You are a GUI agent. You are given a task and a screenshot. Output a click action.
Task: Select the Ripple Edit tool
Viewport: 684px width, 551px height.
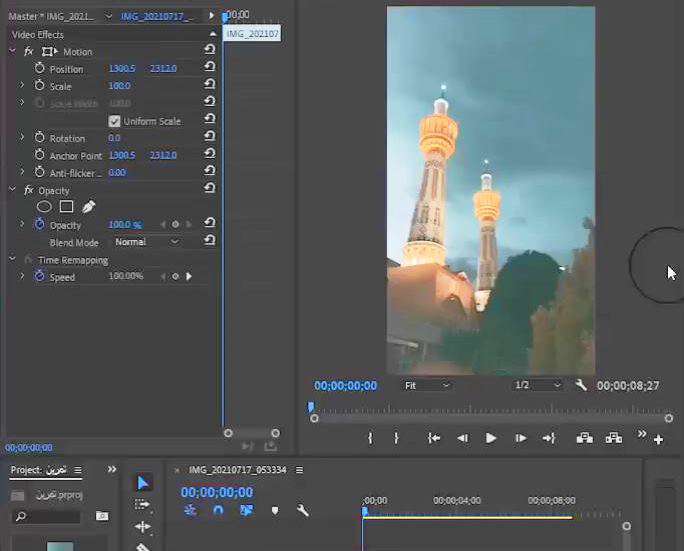click(x=143, y=527)
